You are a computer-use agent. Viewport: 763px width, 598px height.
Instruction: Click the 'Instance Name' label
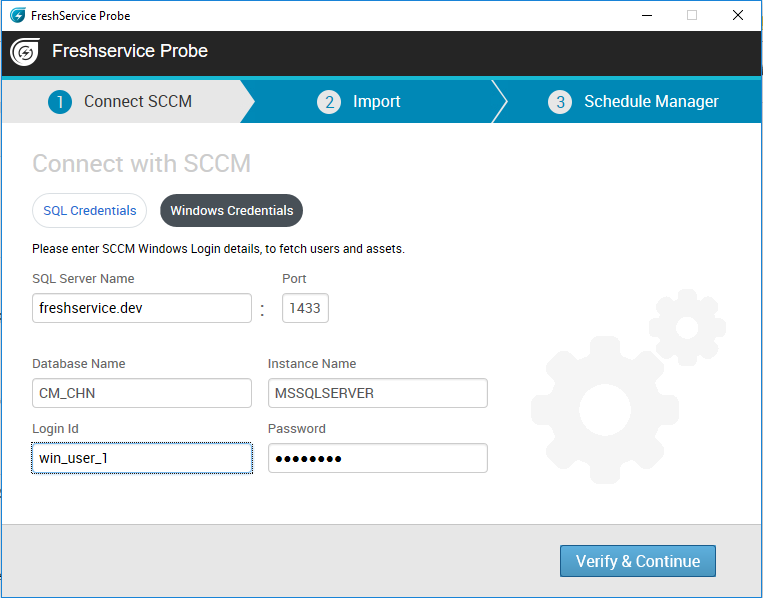click(312, 363)
